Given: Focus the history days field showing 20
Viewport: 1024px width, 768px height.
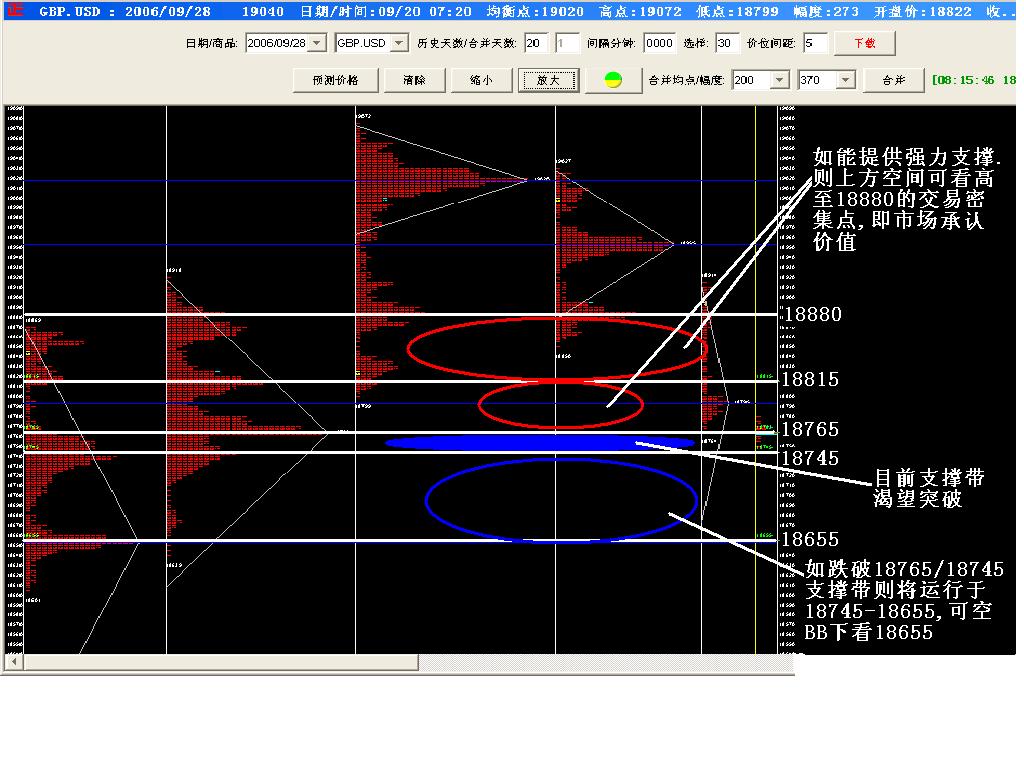Looking at the screenshot, I should [537, 43].
